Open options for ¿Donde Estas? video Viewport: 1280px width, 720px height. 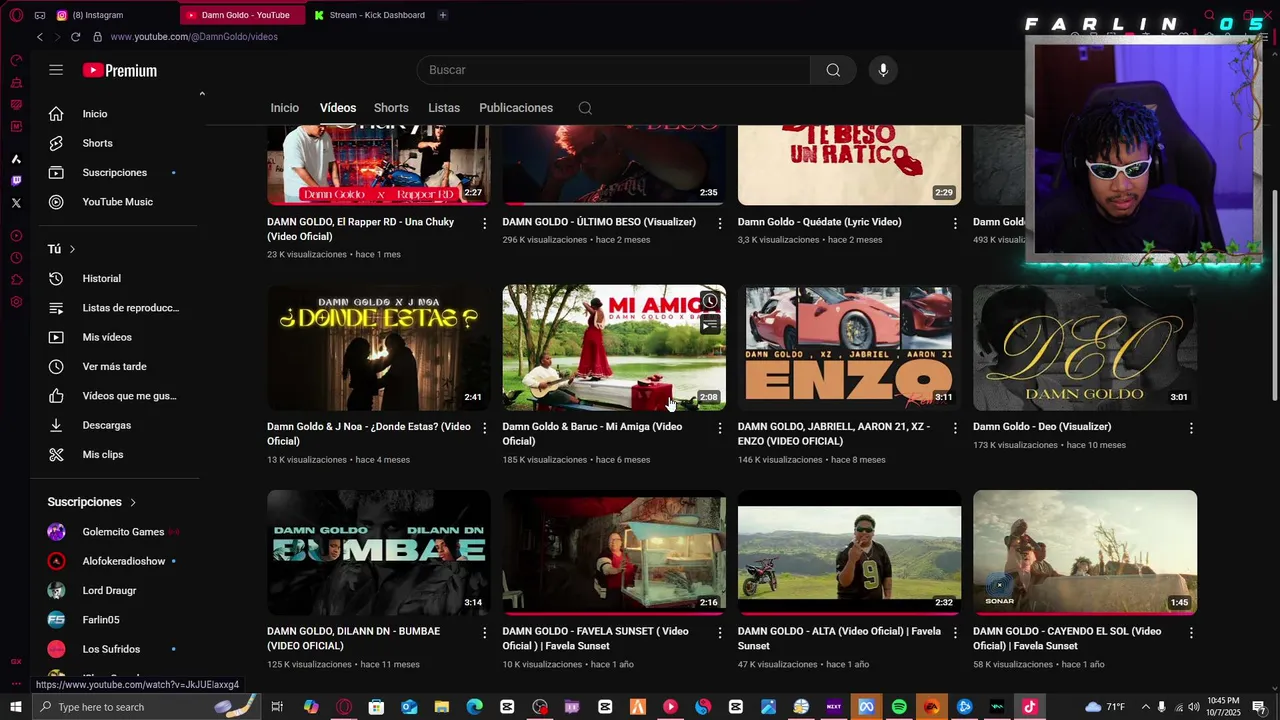[485, 428]
